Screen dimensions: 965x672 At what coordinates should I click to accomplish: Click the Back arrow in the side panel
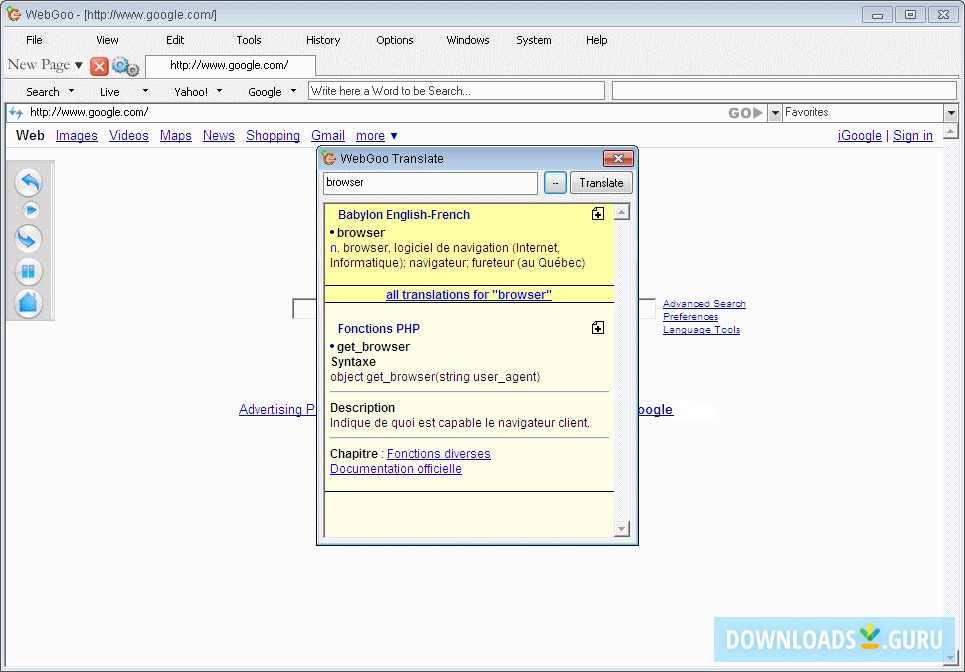[x=29, y=182]
